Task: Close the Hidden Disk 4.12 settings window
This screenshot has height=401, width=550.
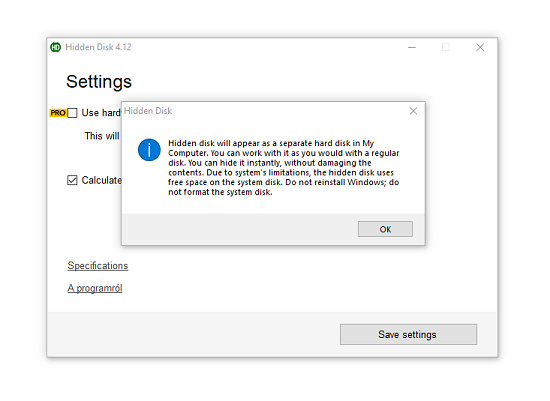Action: tap(480, 47)
